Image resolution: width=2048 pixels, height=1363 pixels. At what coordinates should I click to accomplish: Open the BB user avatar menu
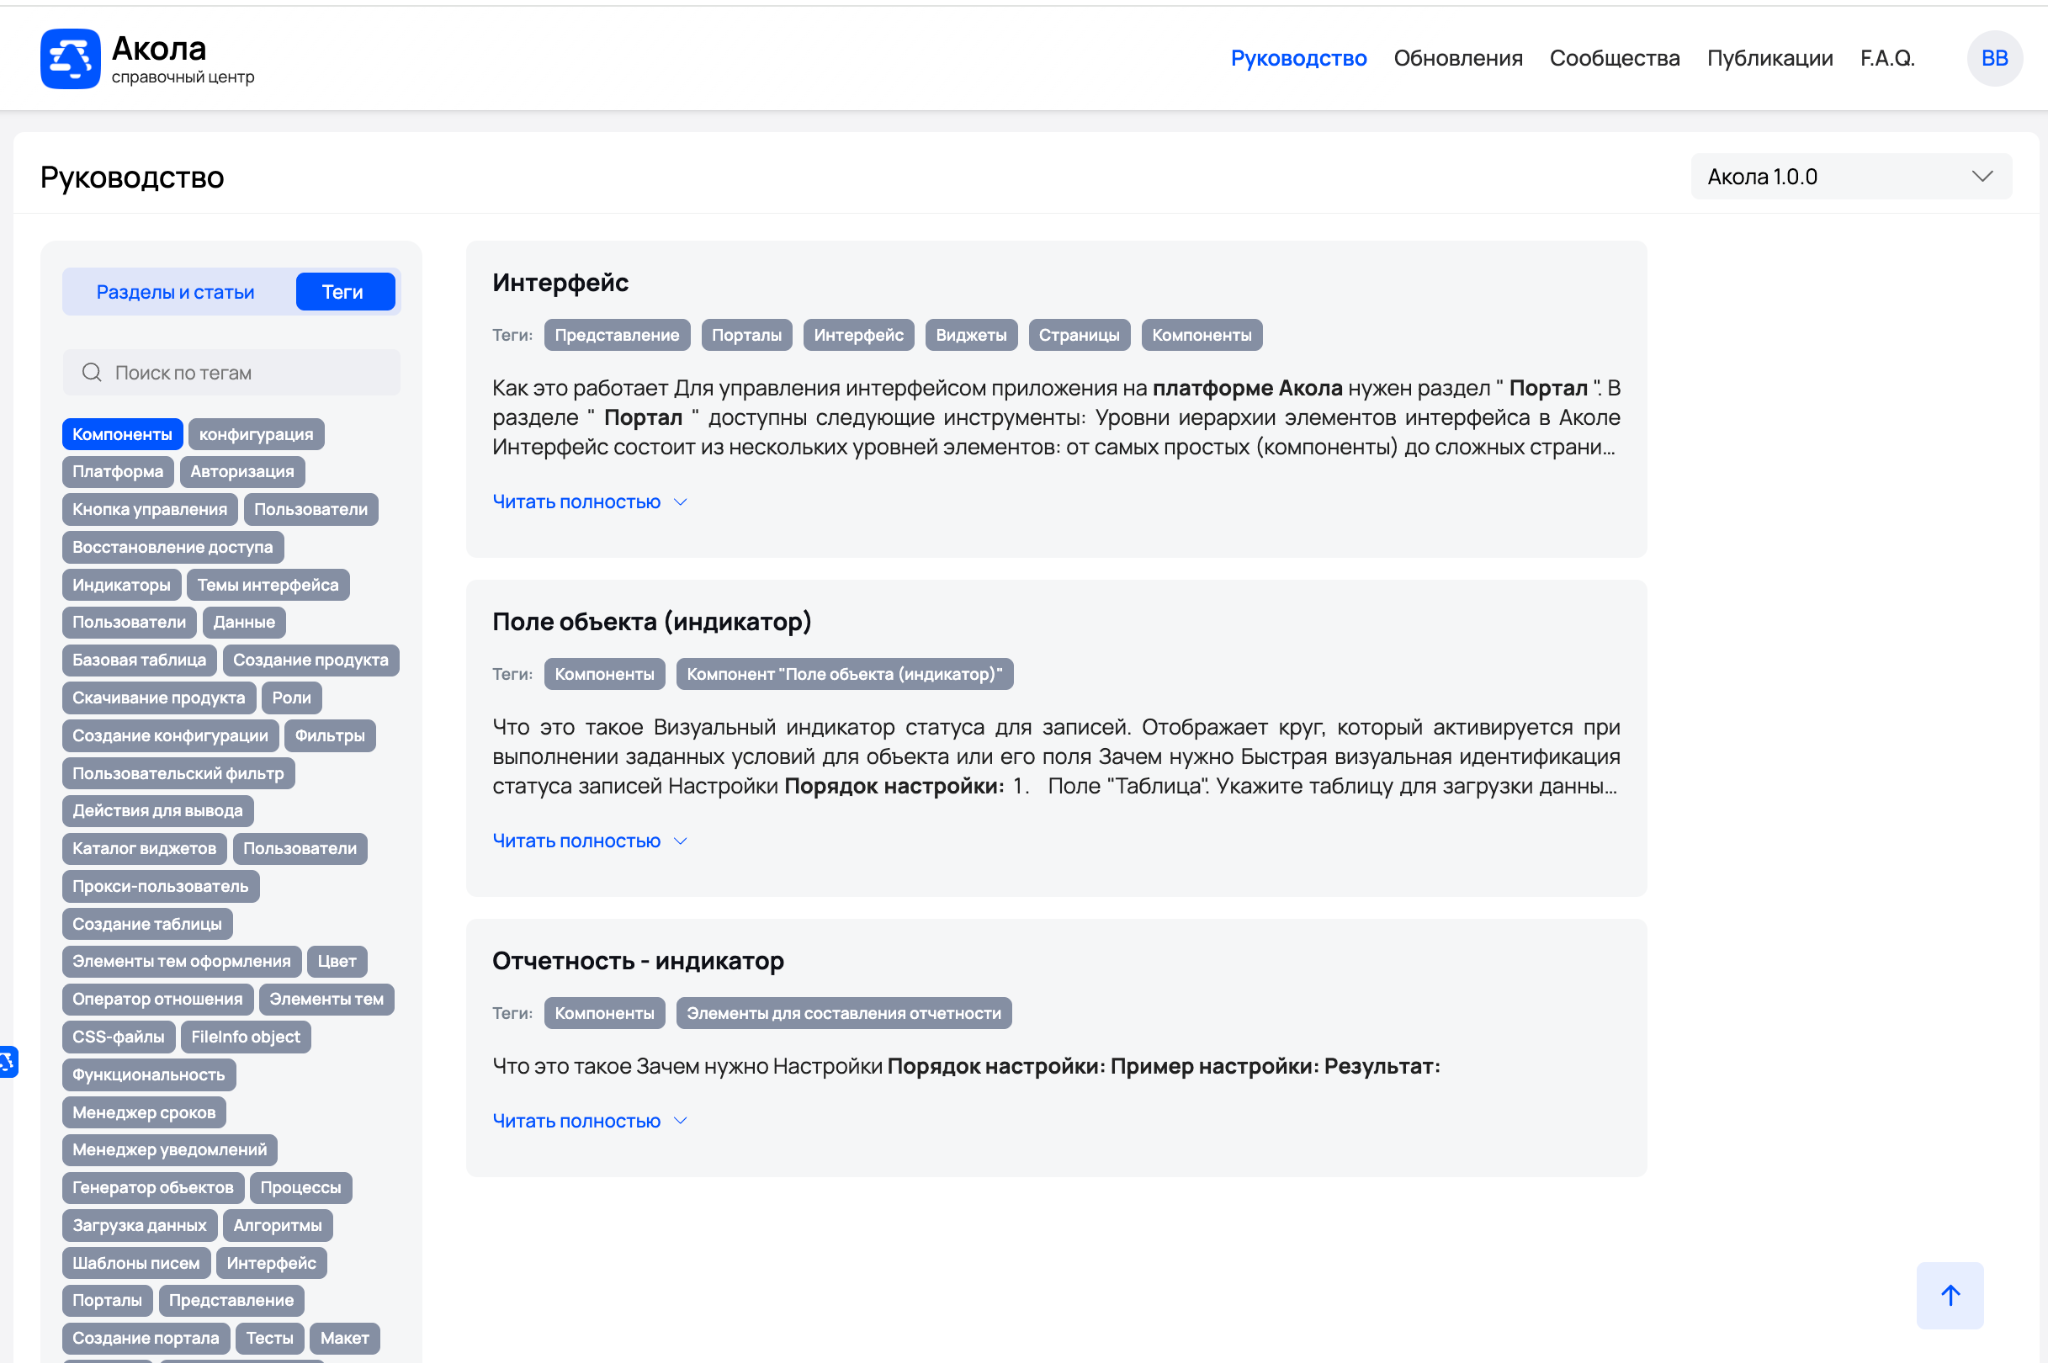point(1994,58)
